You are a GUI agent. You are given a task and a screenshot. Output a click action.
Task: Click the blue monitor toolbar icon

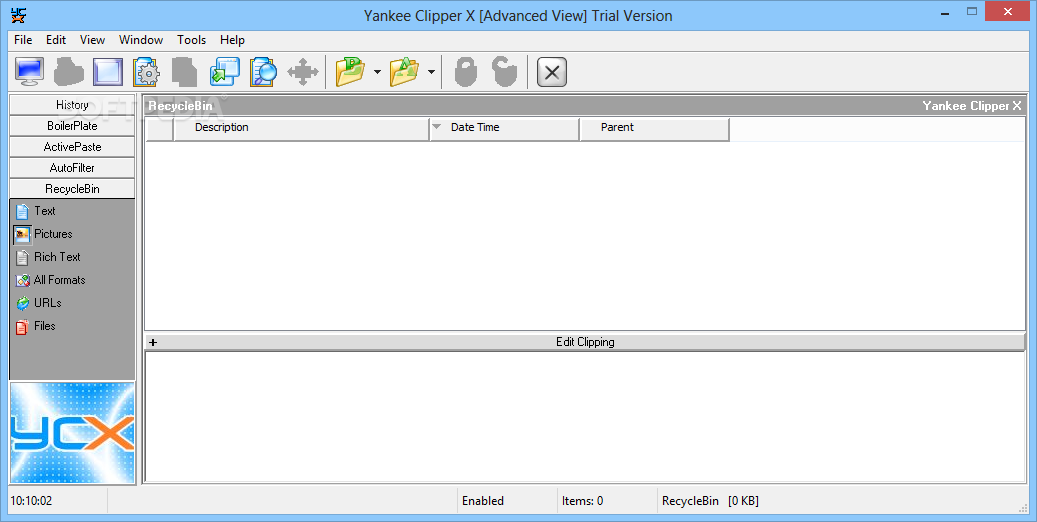click(30, 71)
